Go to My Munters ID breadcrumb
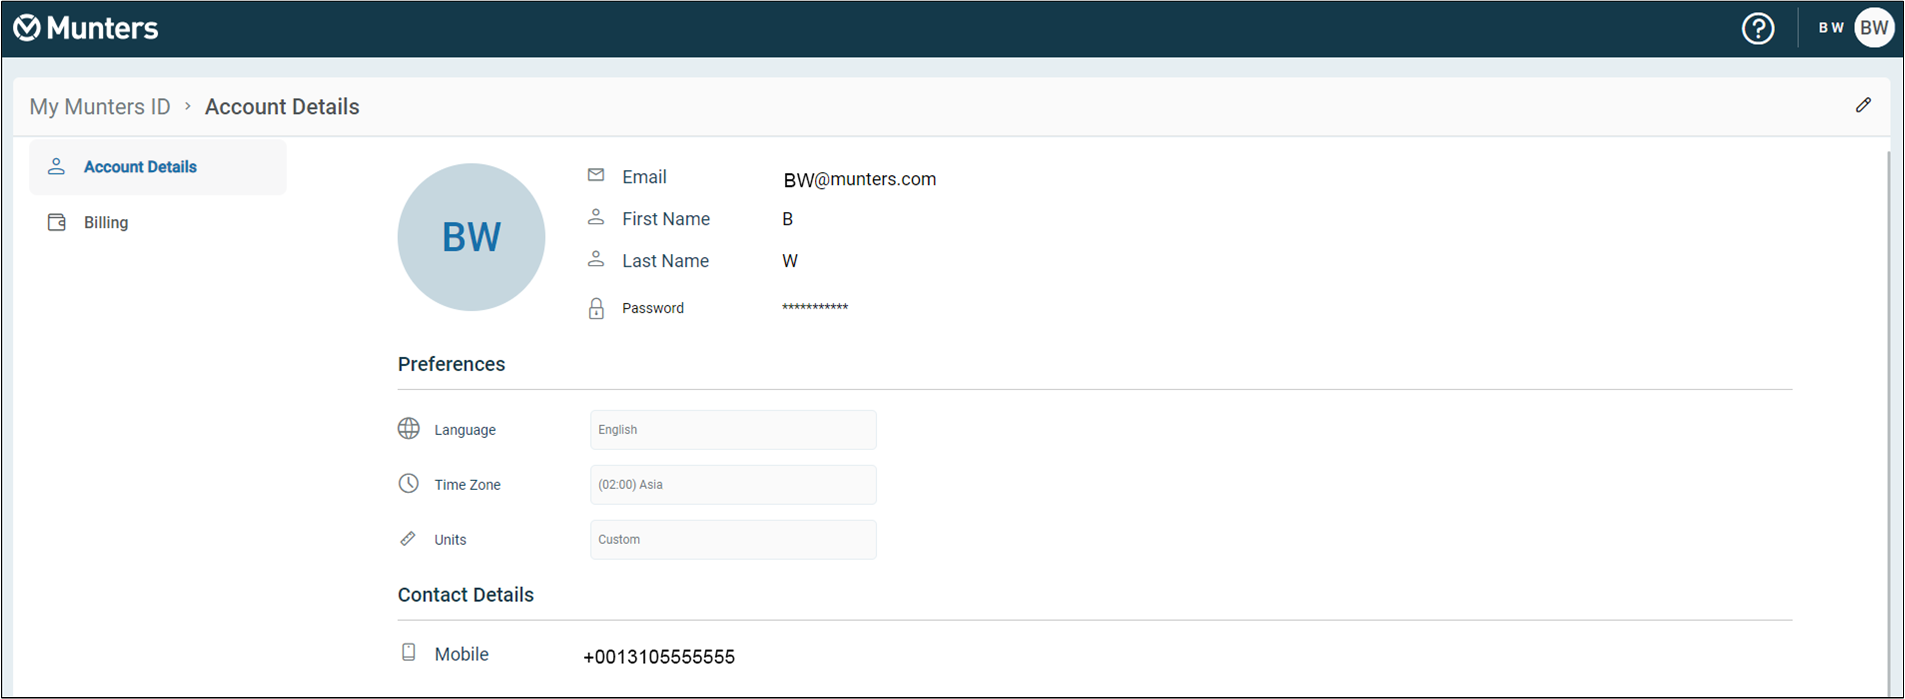1905x699 pixels. click(x=100, y=107)
